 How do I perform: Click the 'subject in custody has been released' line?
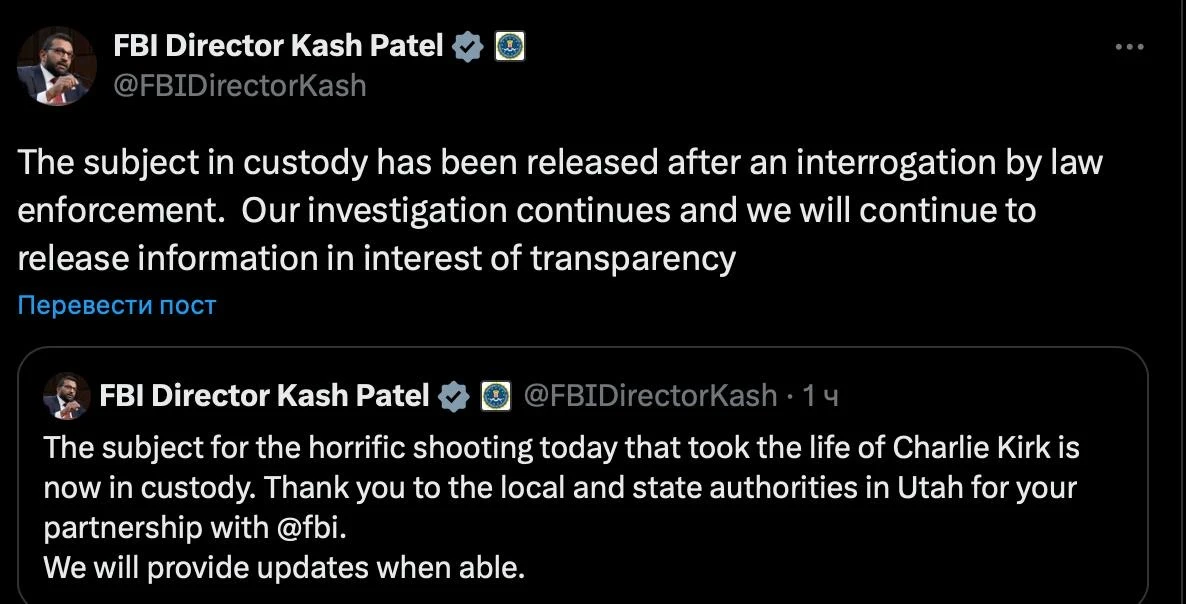(559, 163)
